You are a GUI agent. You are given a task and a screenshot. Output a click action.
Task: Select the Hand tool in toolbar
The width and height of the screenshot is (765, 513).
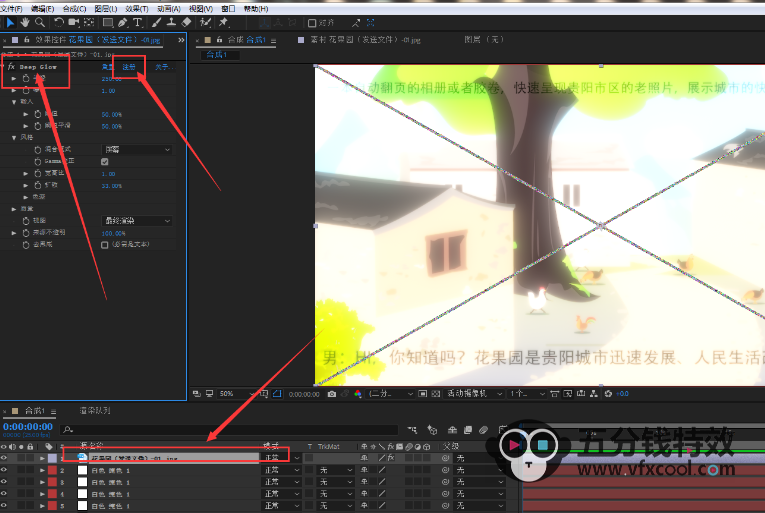pos(24,22)
